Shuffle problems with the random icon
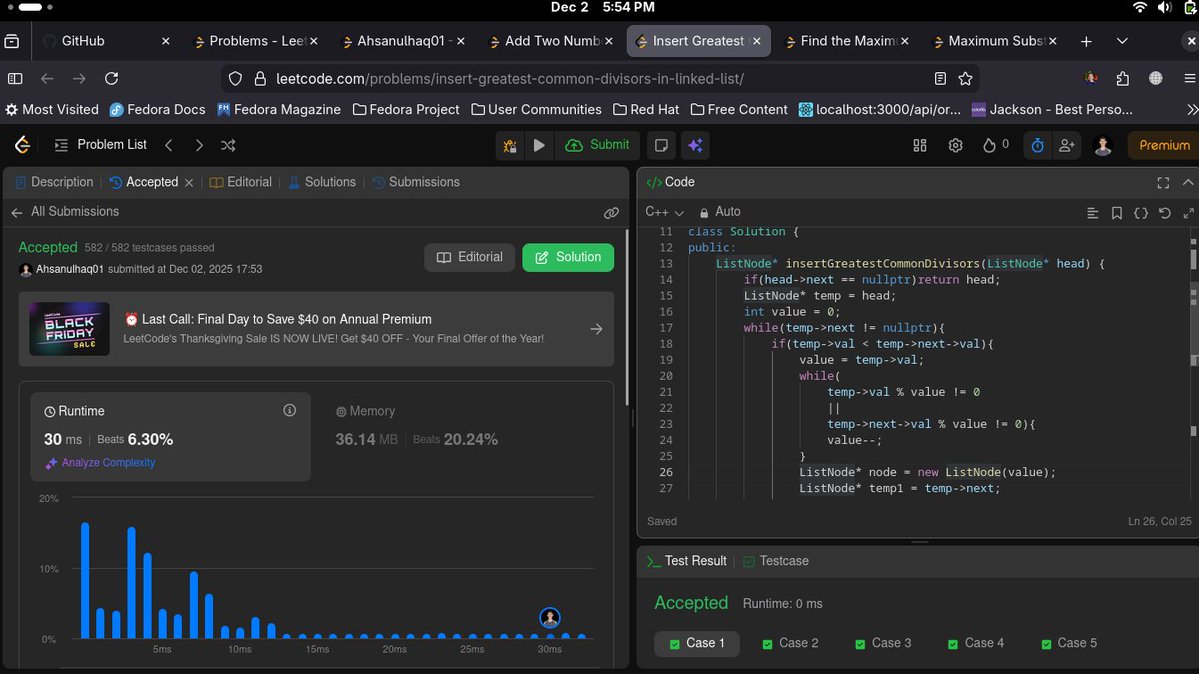 tap(228, 144)
